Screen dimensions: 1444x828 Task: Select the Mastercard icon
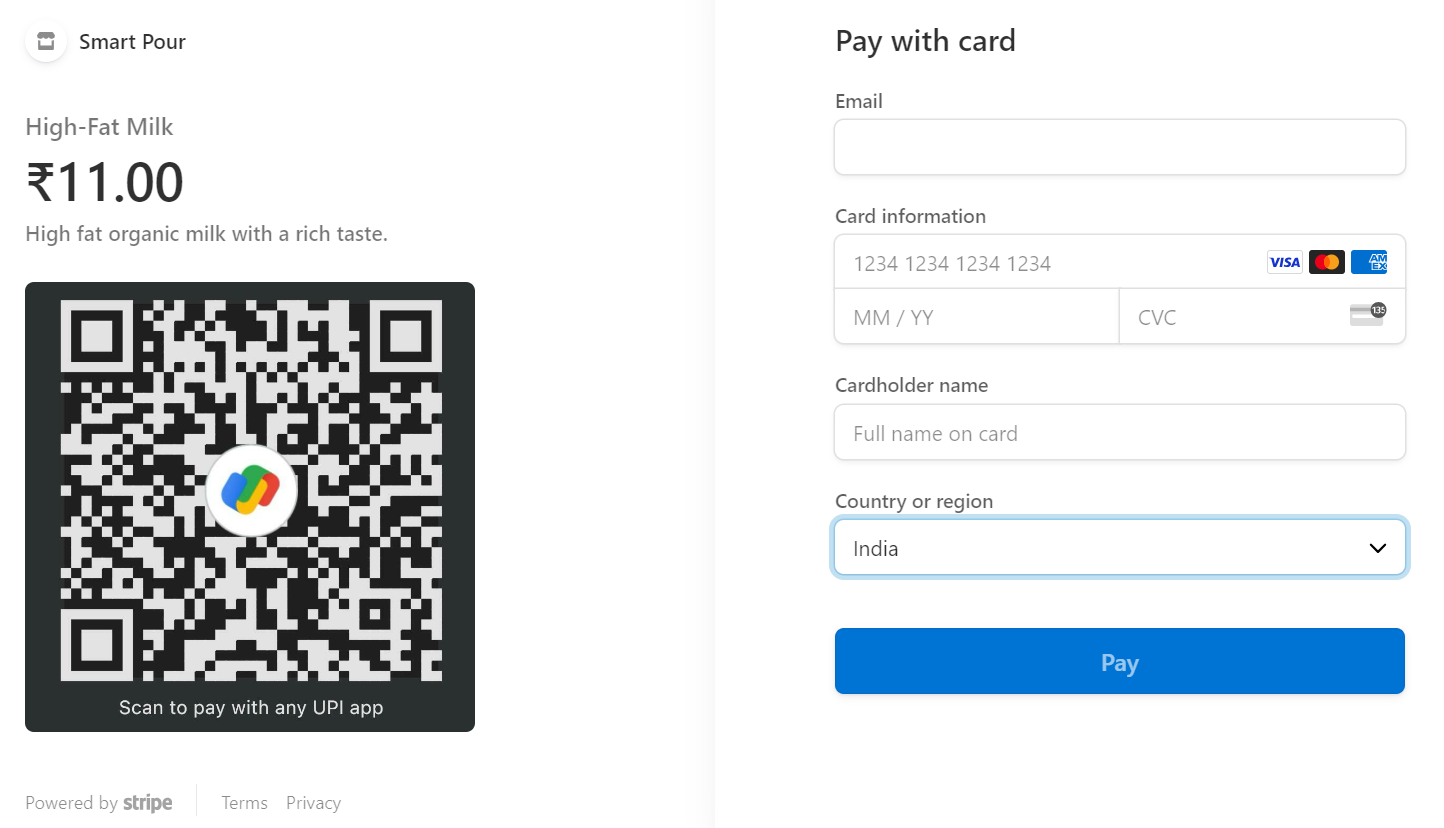[x=1327, y=261]
